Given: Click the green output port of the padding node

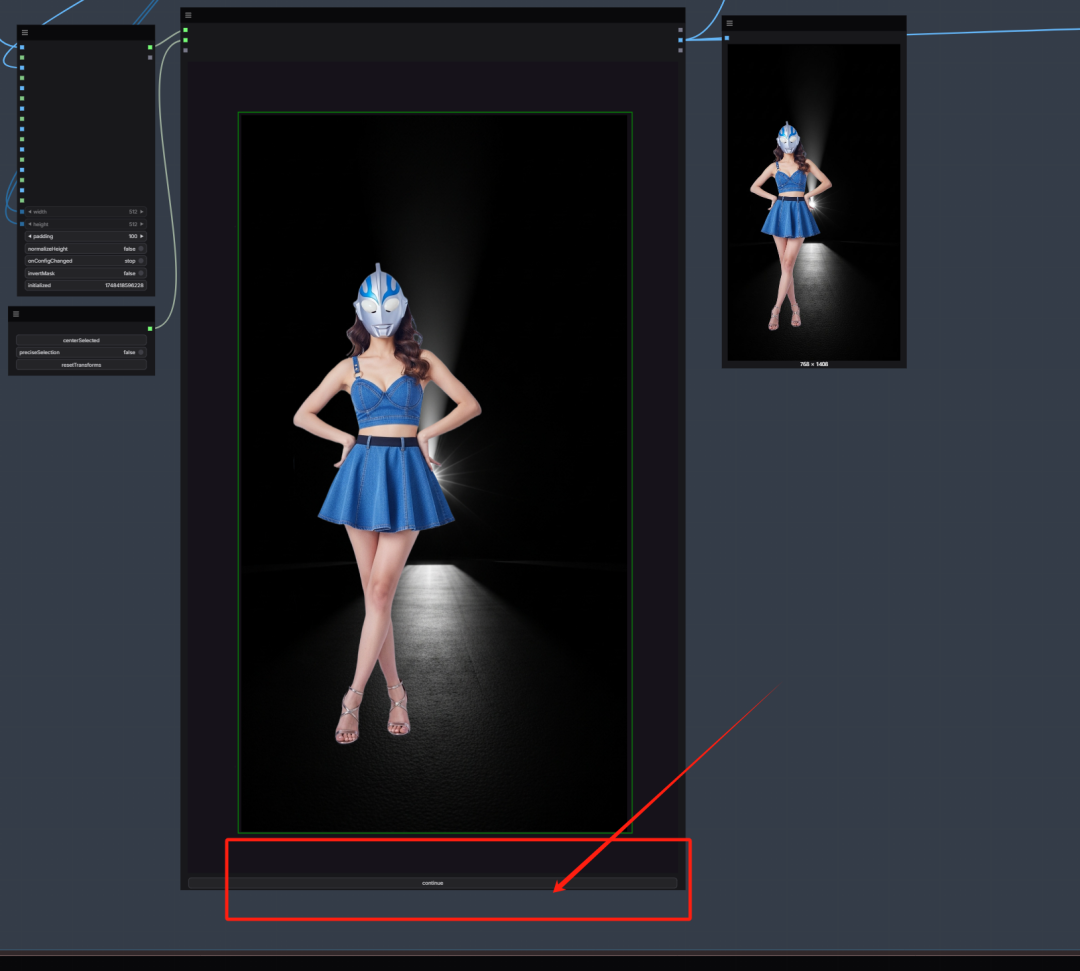Looking at the screenshot, I should tap(150, 48).
